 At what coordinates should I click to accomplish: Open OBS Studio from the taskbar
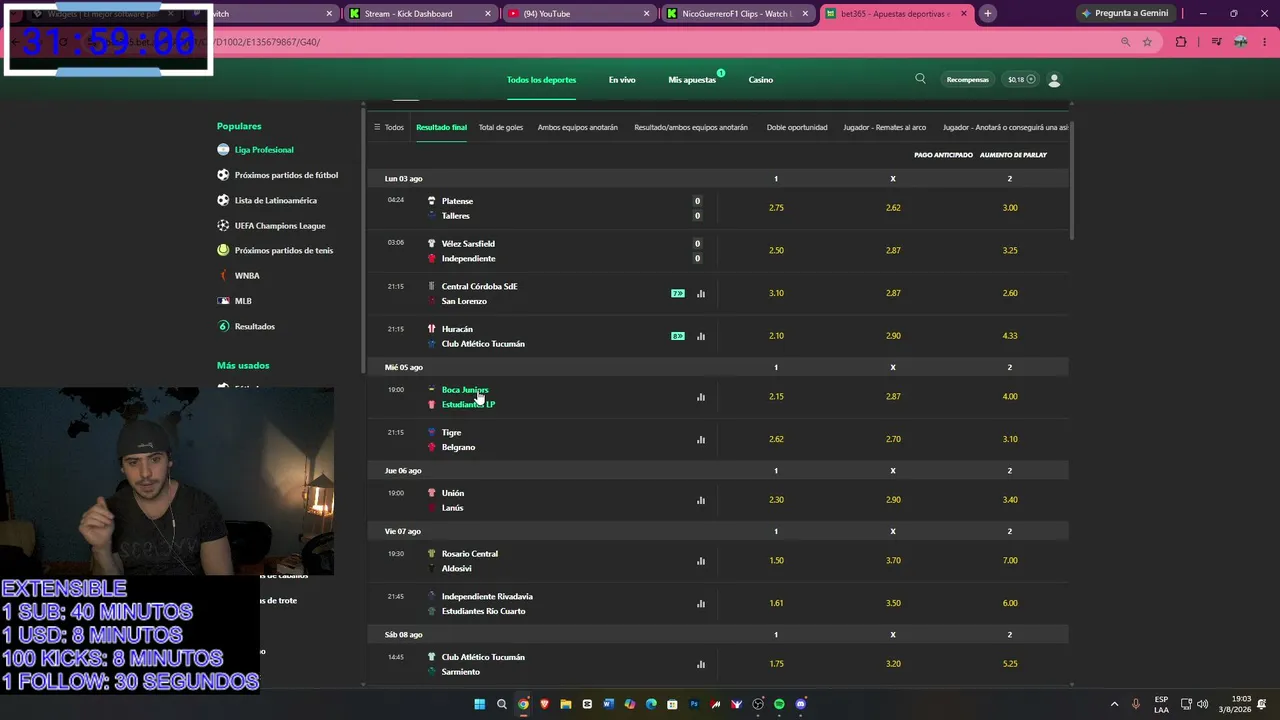758,704
